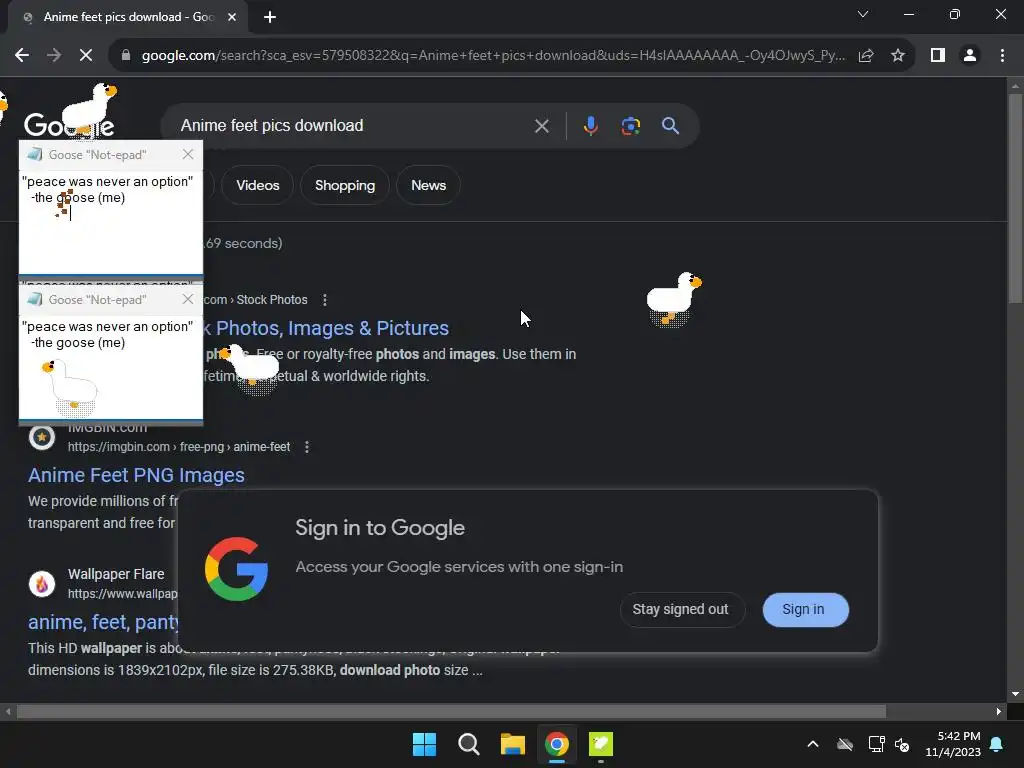
Task: Open Chrome three-dot menu
Action: [1002, 56]
